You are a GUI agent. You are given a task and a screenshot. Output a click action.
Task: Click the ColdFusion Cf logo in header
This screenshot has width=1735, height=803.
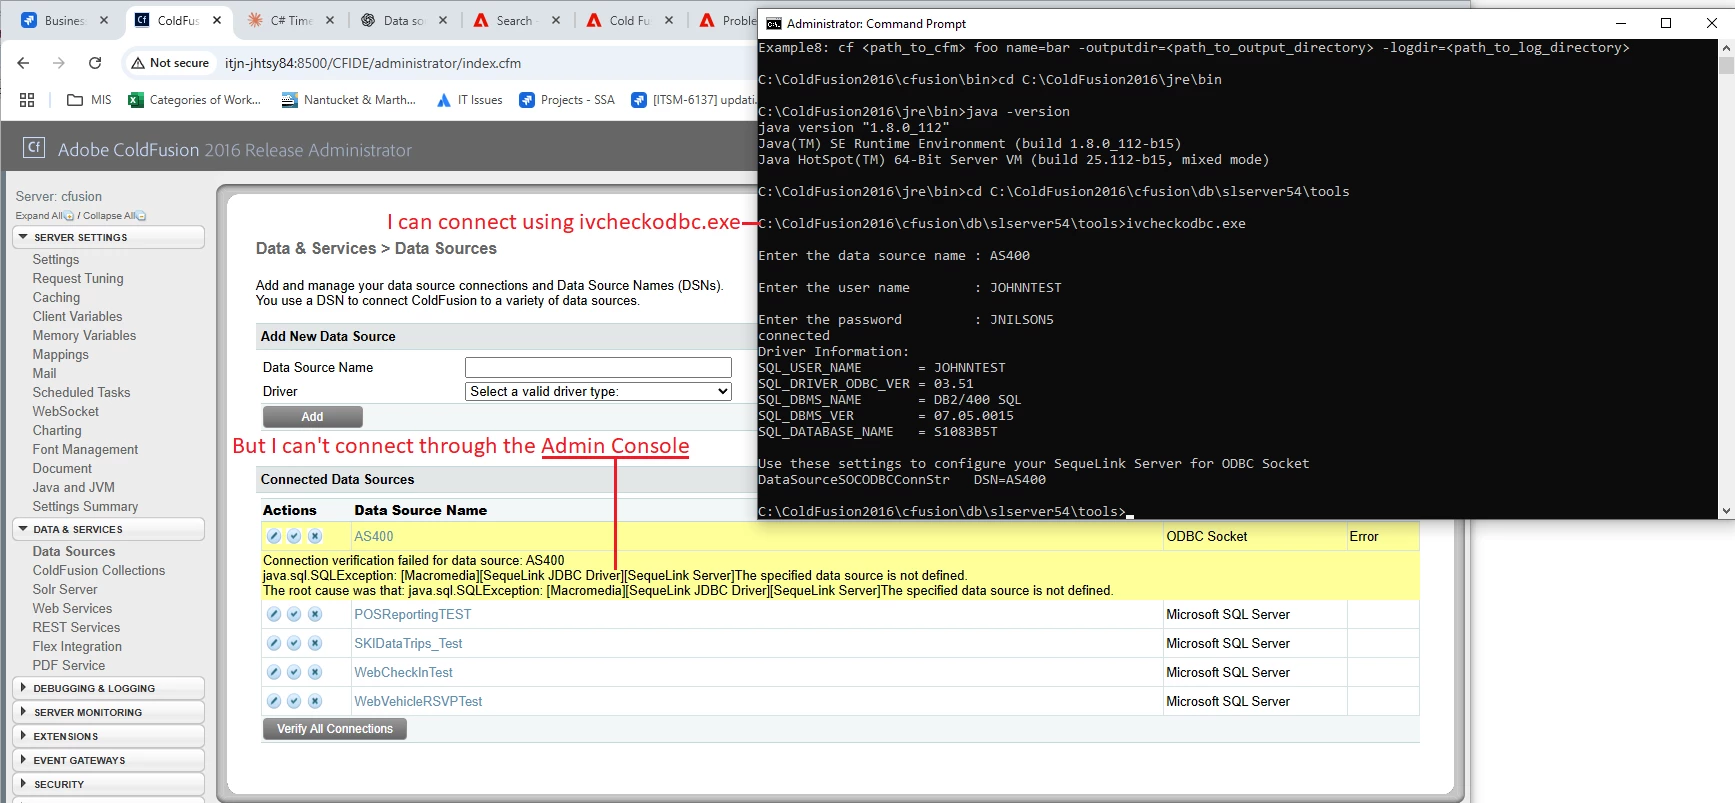click(34, 148)
